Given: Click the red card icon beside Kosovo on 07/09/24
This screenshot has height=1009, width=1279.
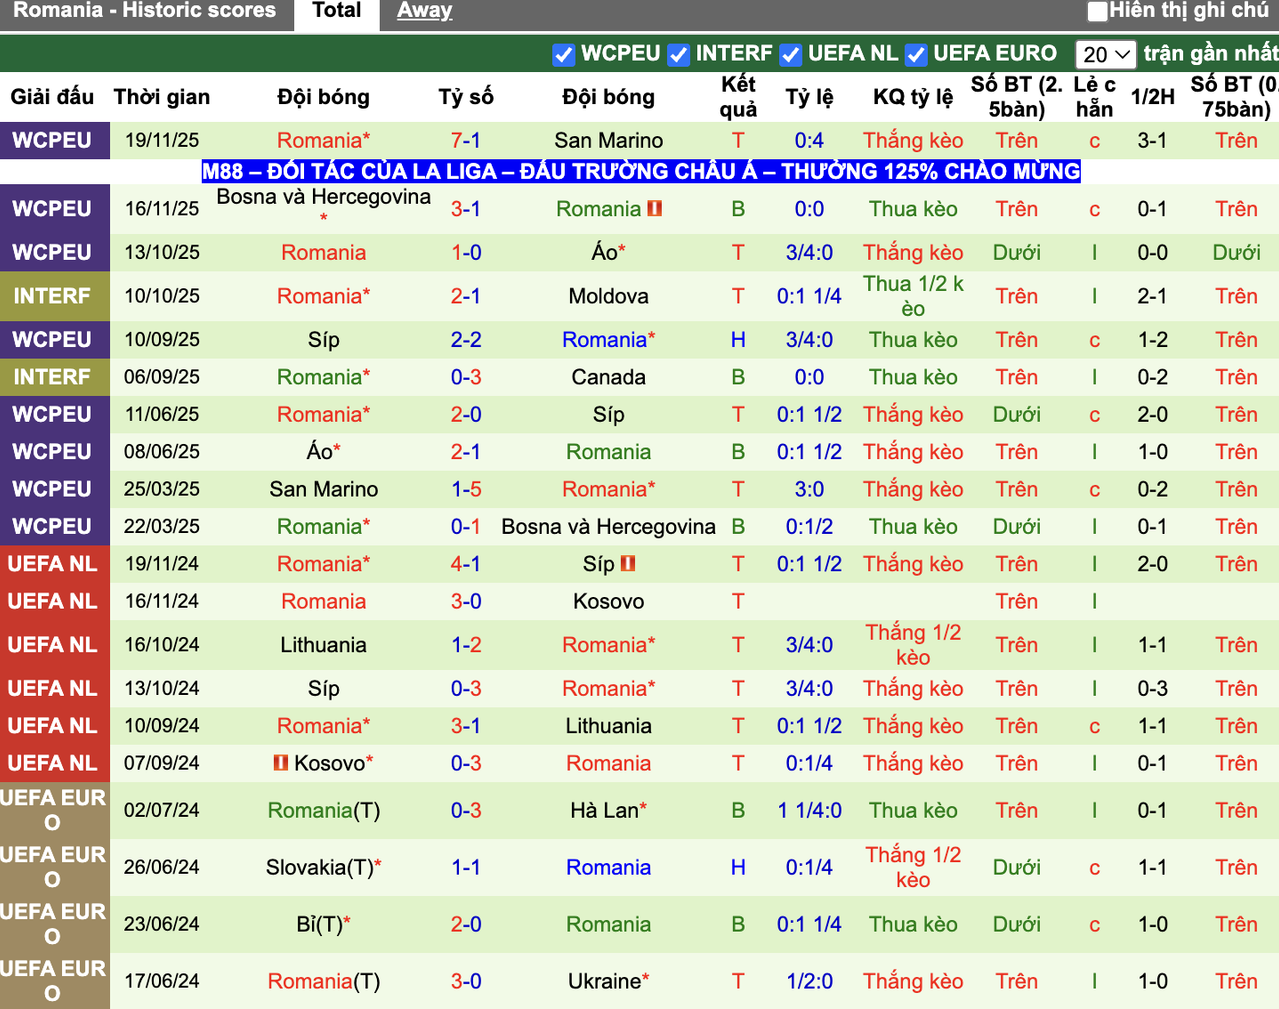Looking at the screenshot, I should pyautogui.click(x=281, y=763).
